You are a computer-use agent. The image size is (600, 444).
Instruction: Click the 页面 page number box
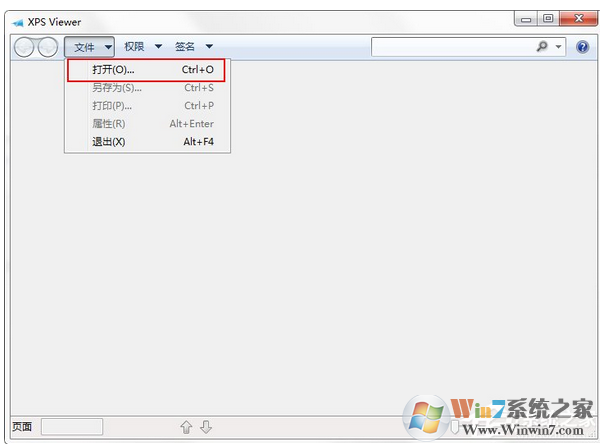tap(72, 426)
